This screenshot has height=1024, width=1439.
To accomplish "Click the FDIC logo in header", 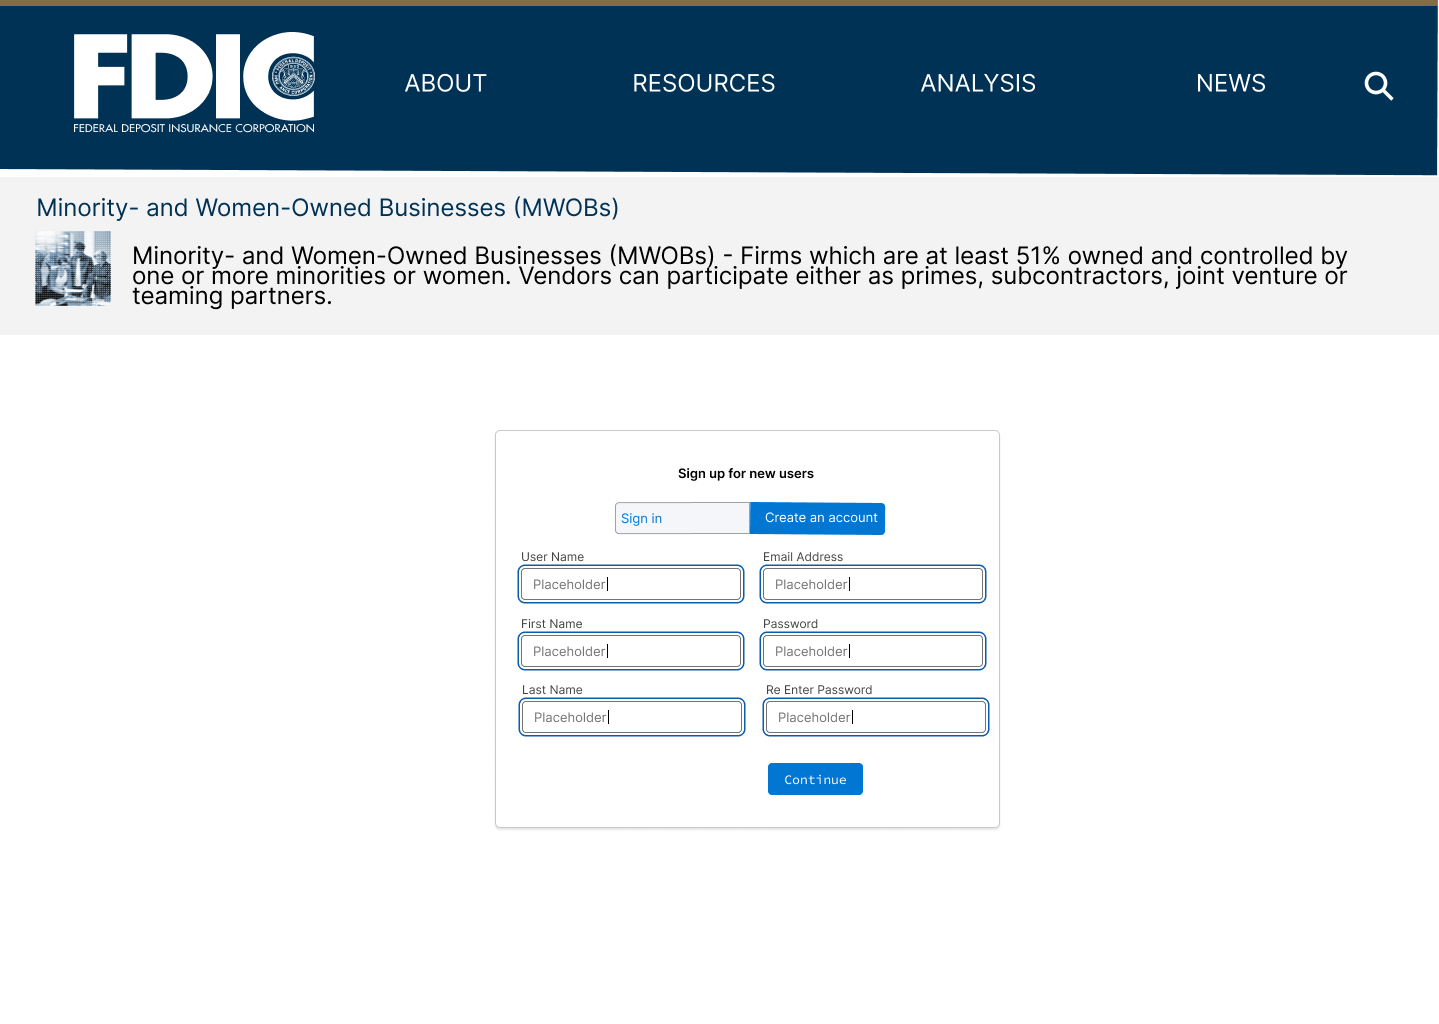I will 194,83.
